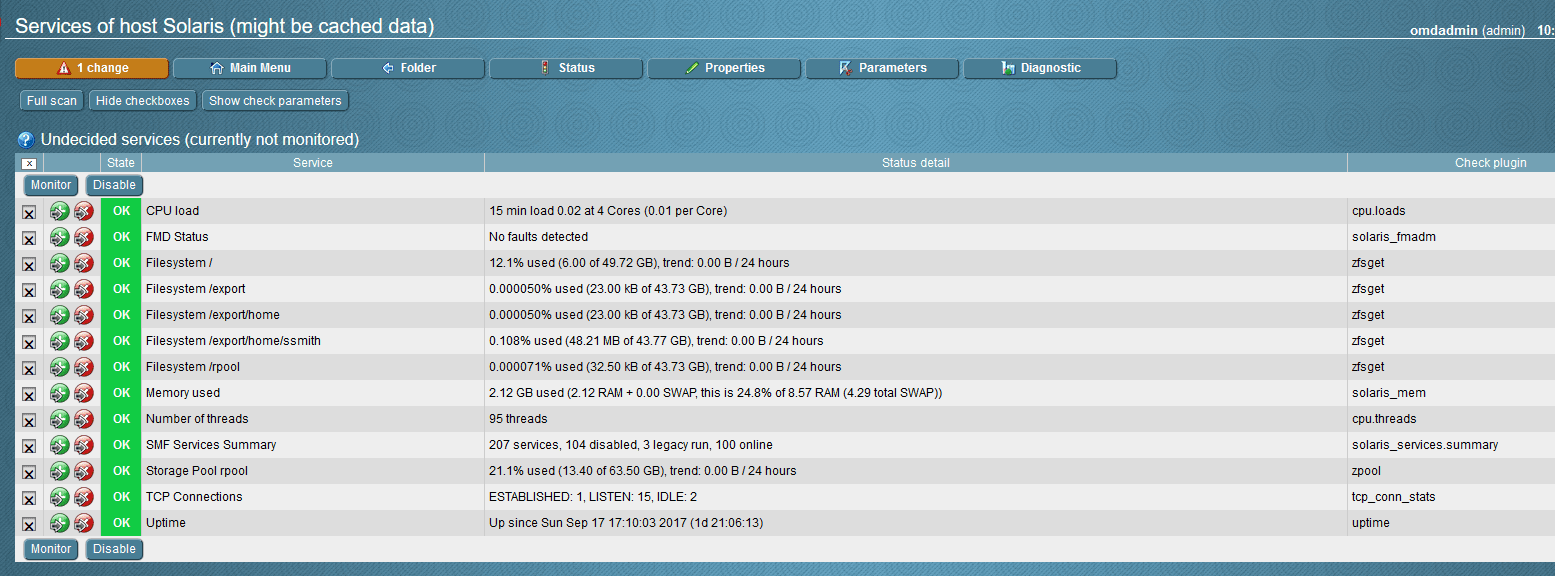Click Hide checkboxes button
The height and width of the screenshot is (576, 1555).
pyautogui.click(x=143, y=101)
